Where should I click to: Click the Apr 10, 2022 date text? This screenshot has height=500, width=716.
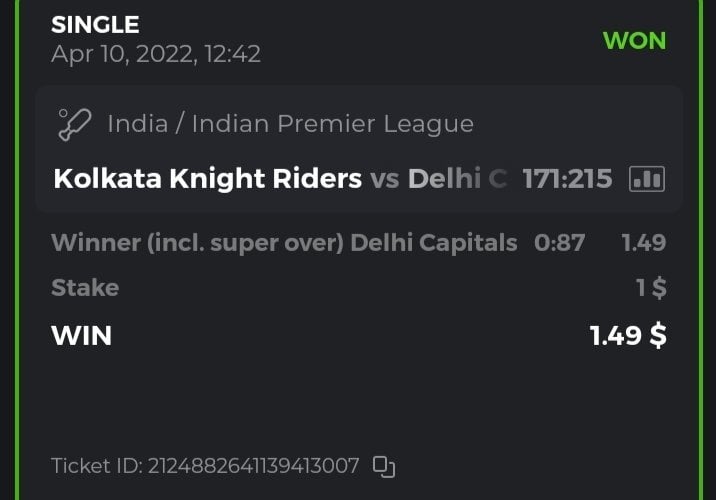click(x=155, y=54)
